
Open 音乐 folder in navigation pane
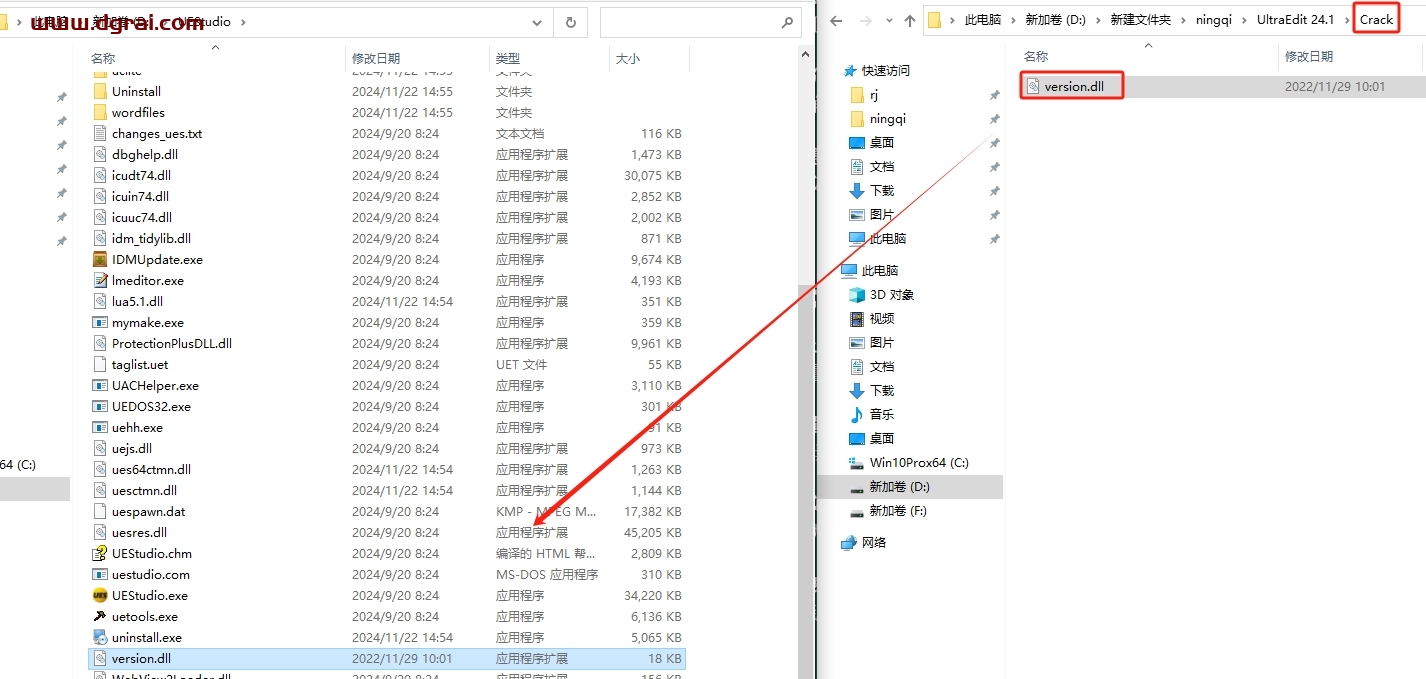tap(871, 414)
